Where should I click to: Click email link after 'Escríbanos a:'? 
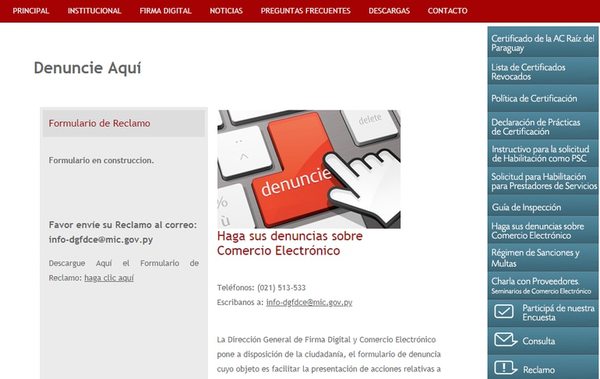309,302
